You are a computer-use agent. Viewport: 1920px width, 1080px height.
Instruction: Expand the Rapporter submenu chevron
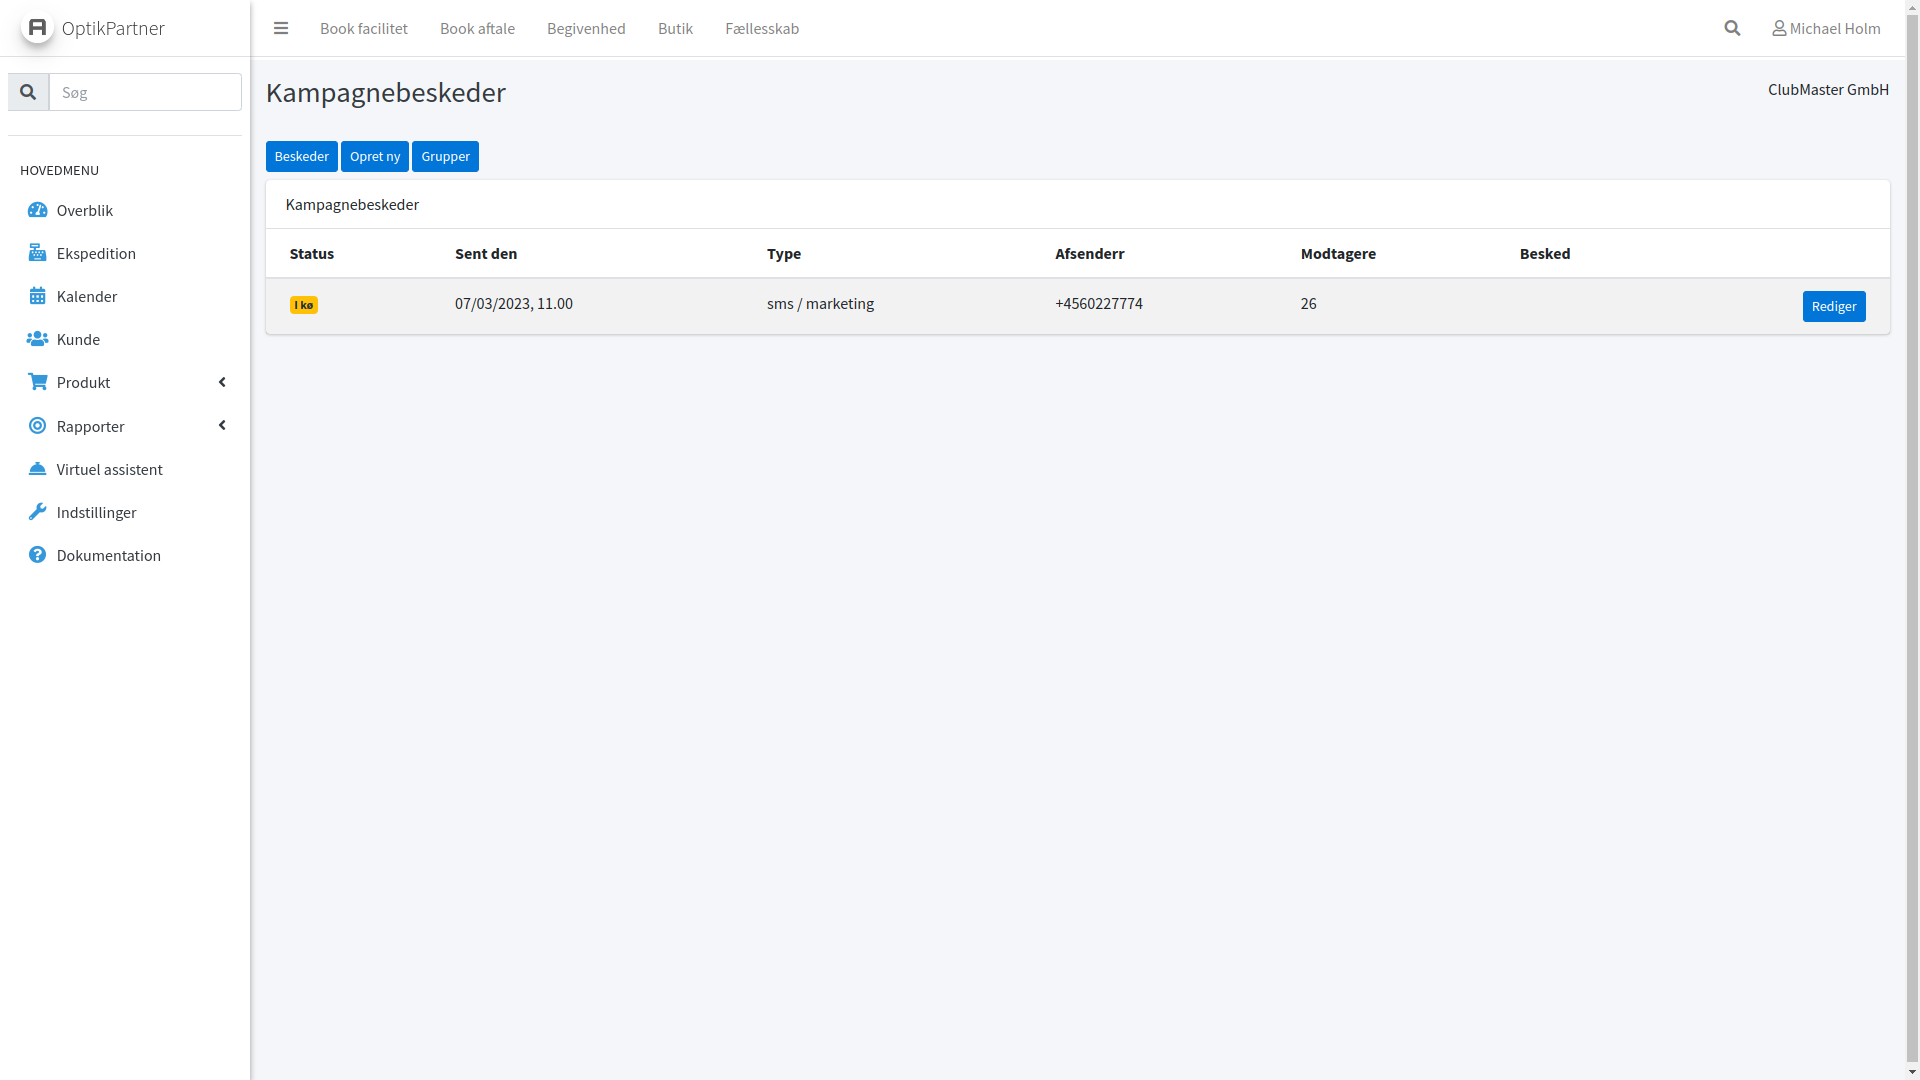point(222,426)
